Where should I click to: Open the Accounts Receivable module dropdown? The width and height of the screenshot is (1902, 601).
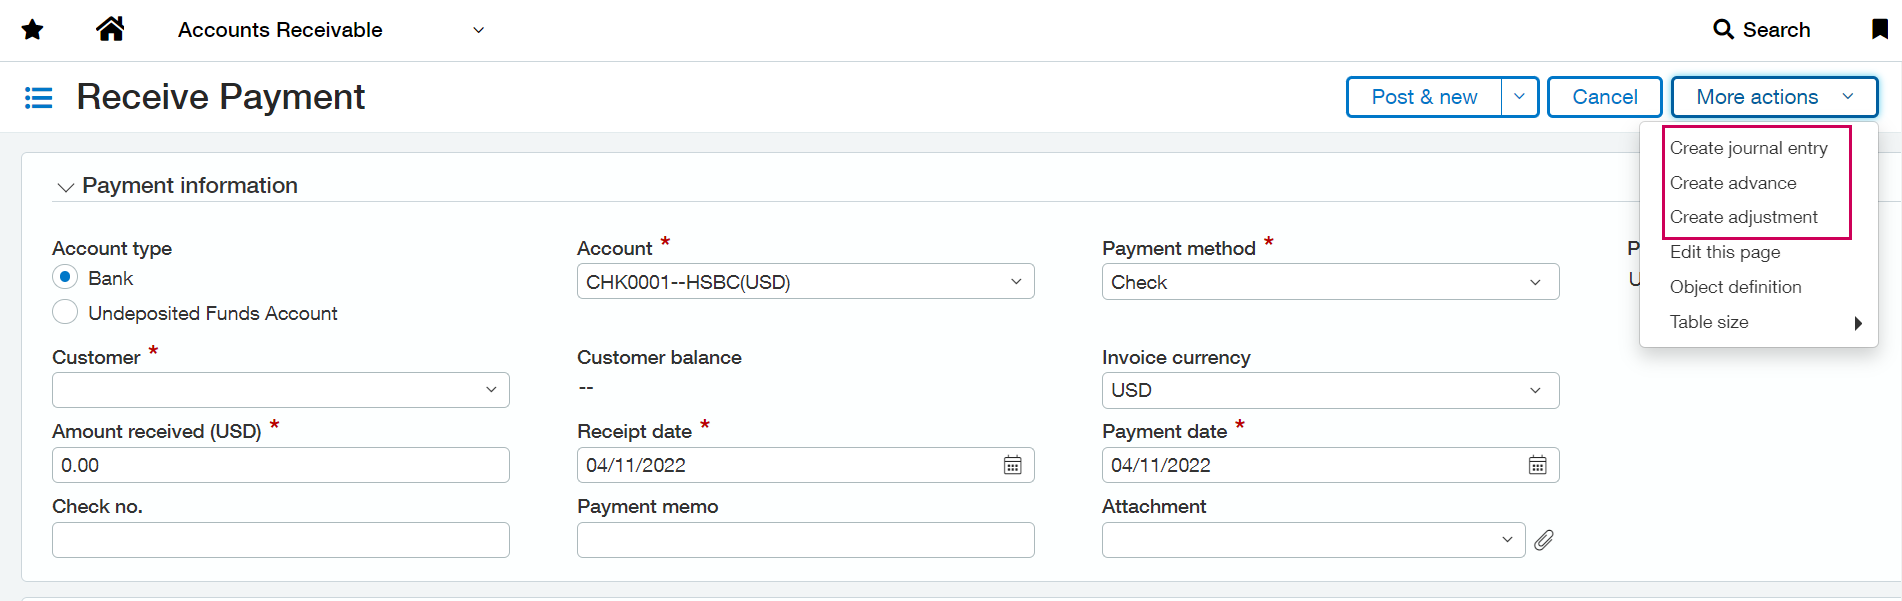[331, 30]
